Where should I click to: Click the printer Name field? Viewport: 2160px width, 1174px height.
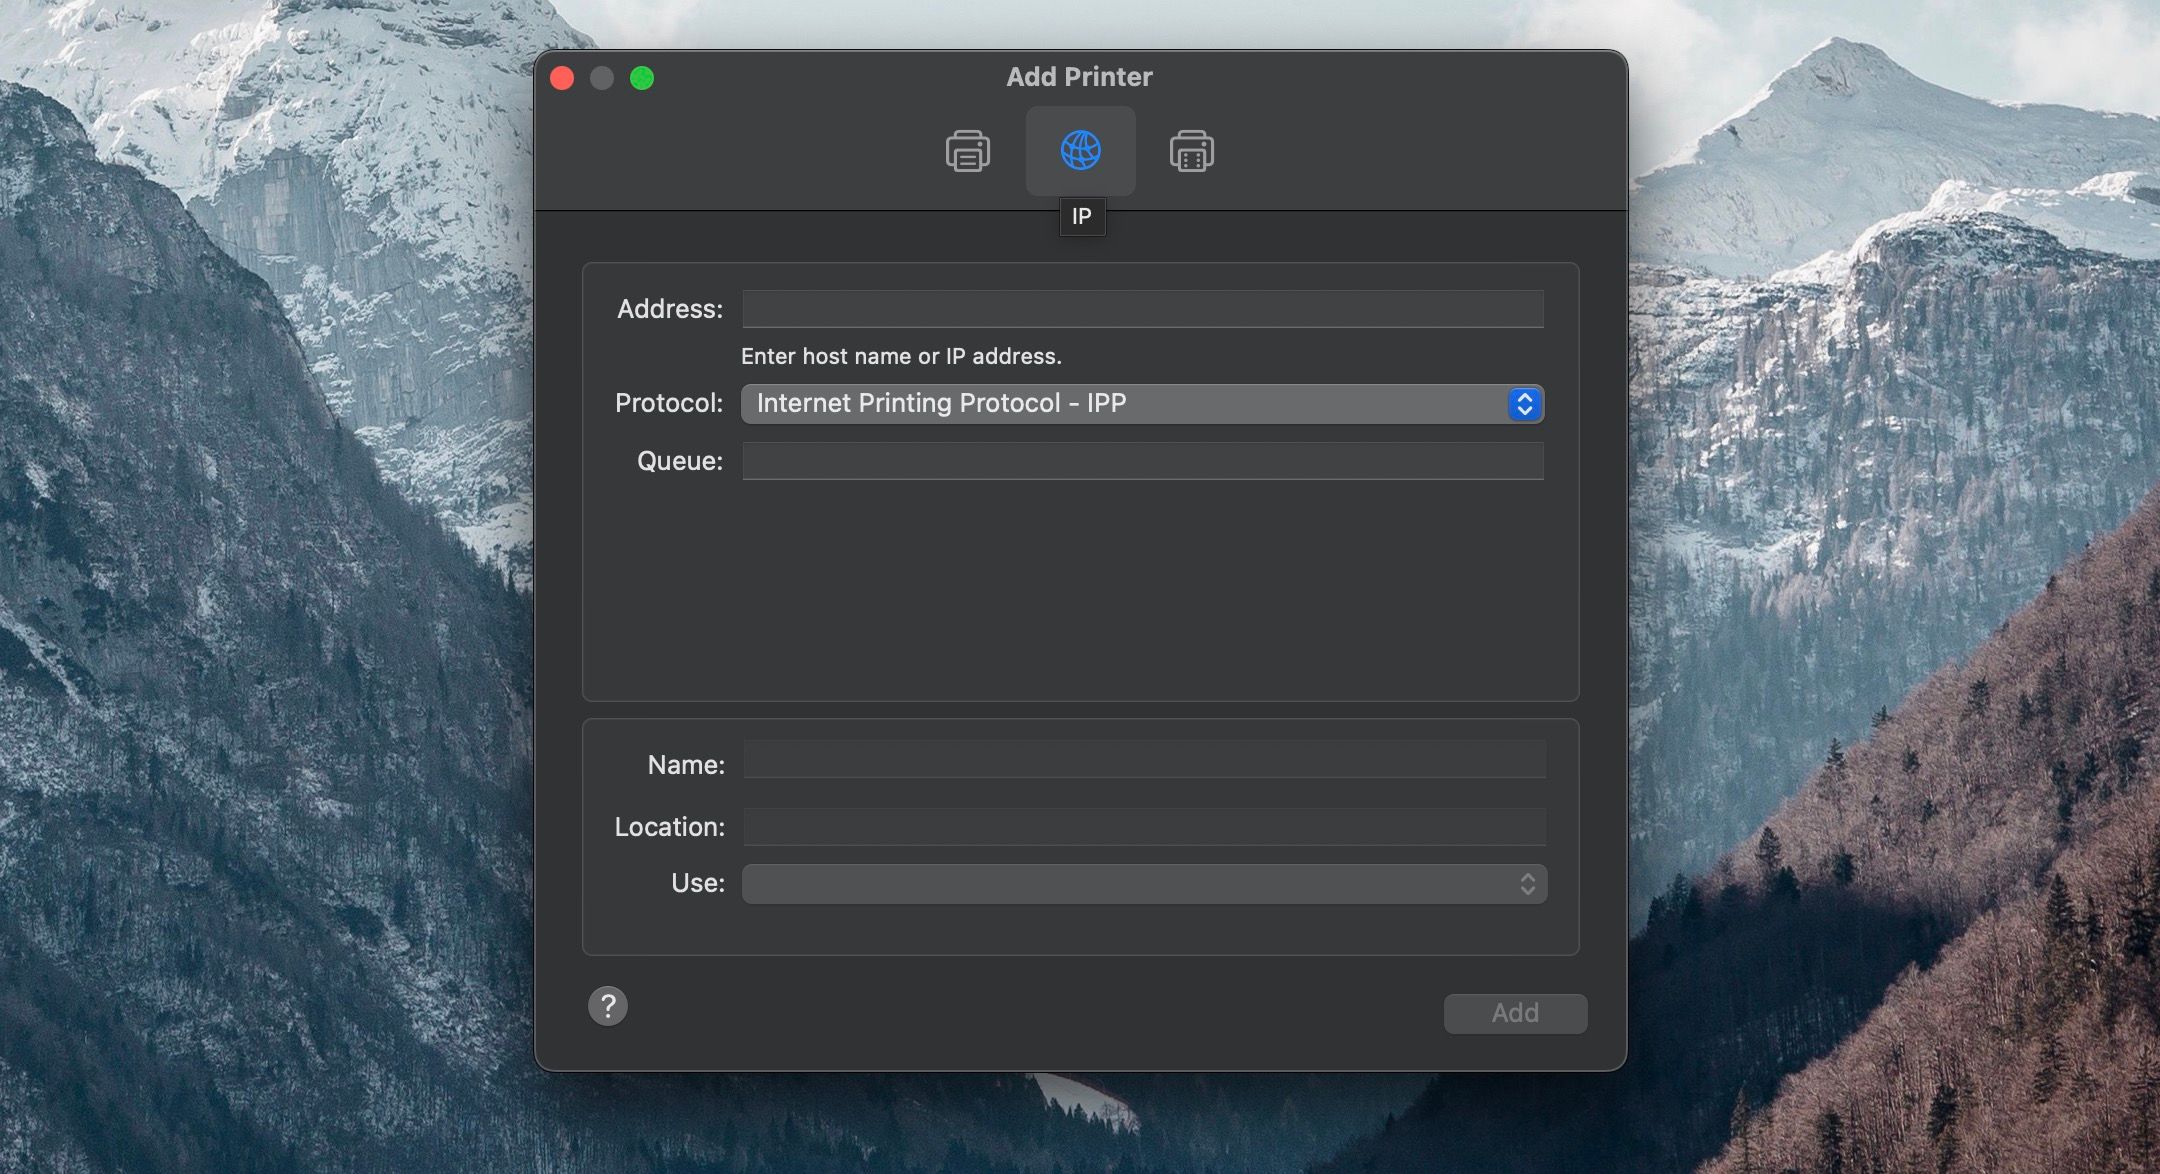pyautogui.click(x=1144, y=760)
